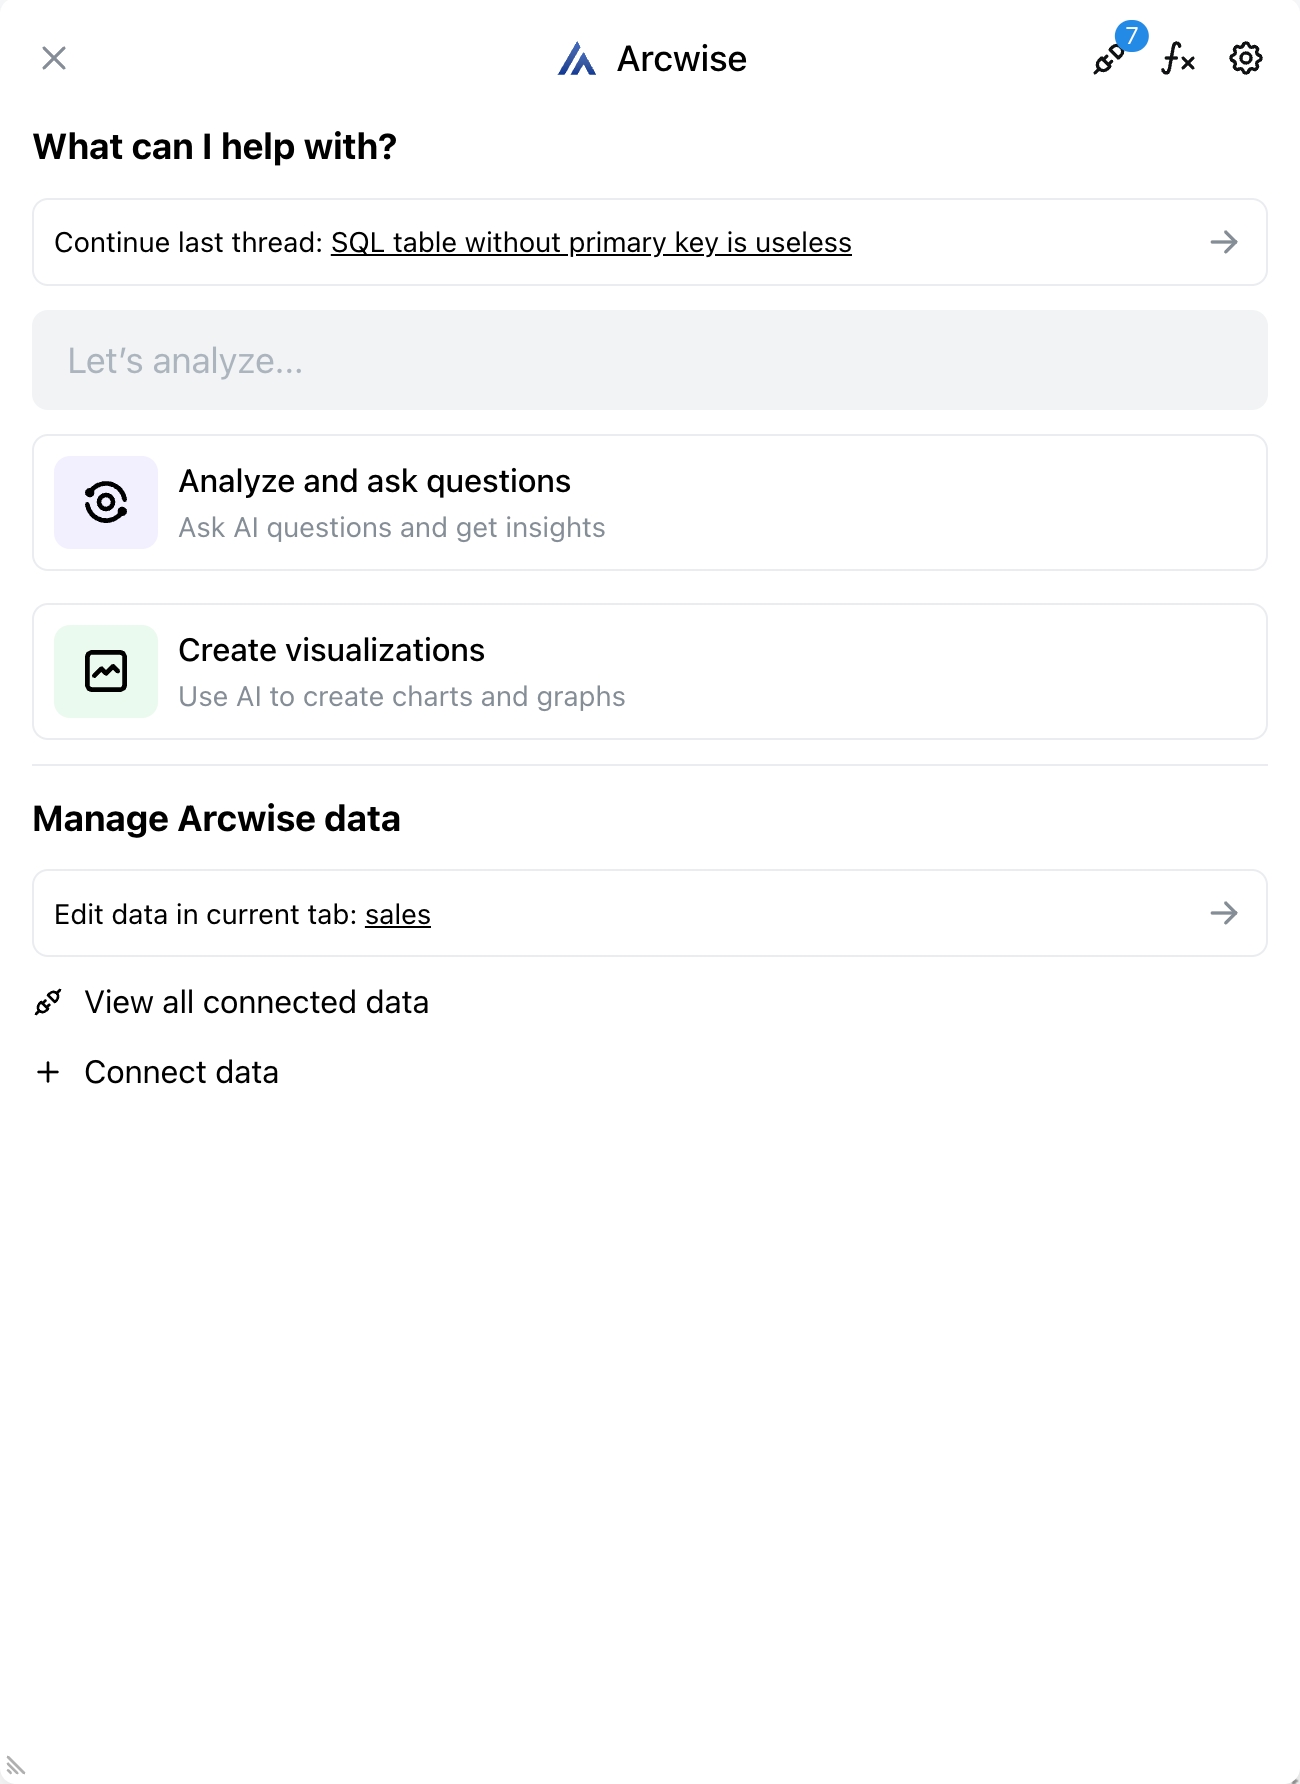This screenshot has height=1784, width=1300.
Task: Select Analyze and ask questions option
Action: [x=650, y=503]
